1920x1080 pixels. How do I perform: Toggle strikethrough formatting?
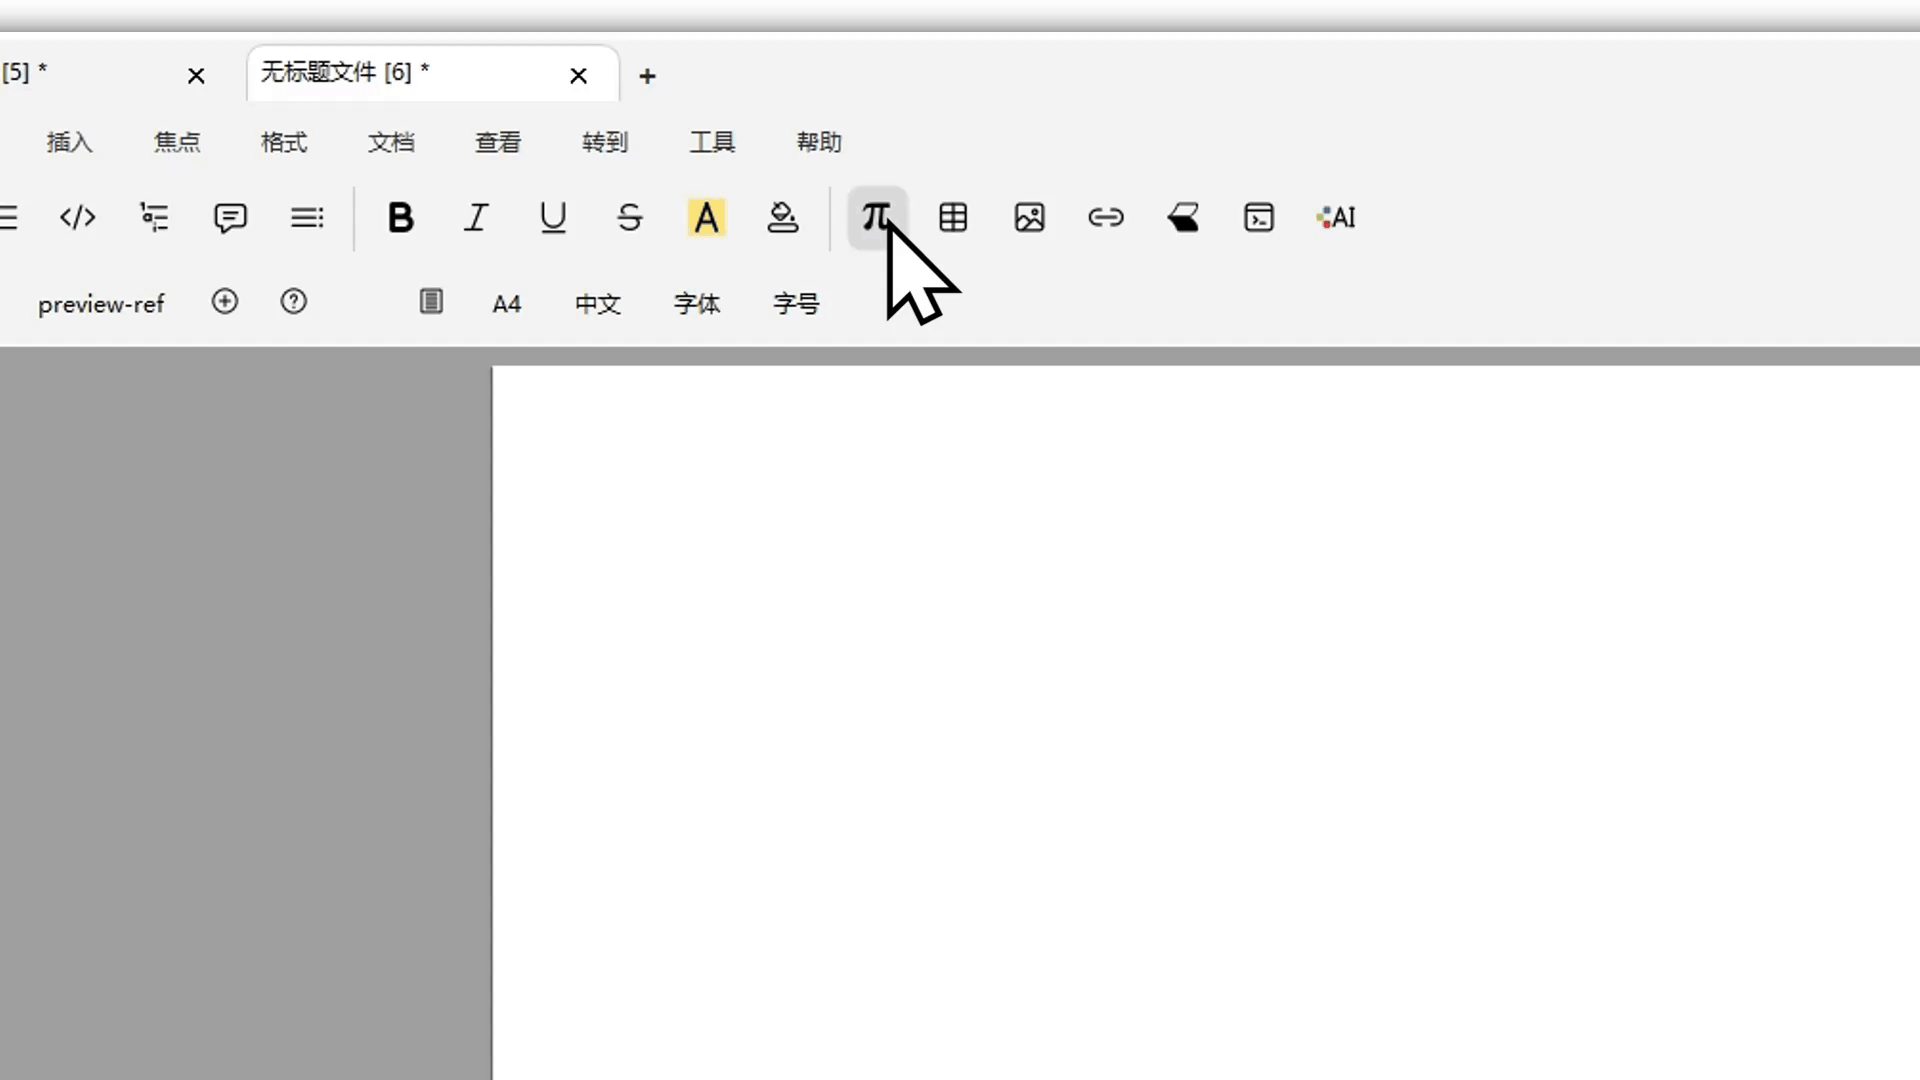pyautogui.click(x=629, y=217)
